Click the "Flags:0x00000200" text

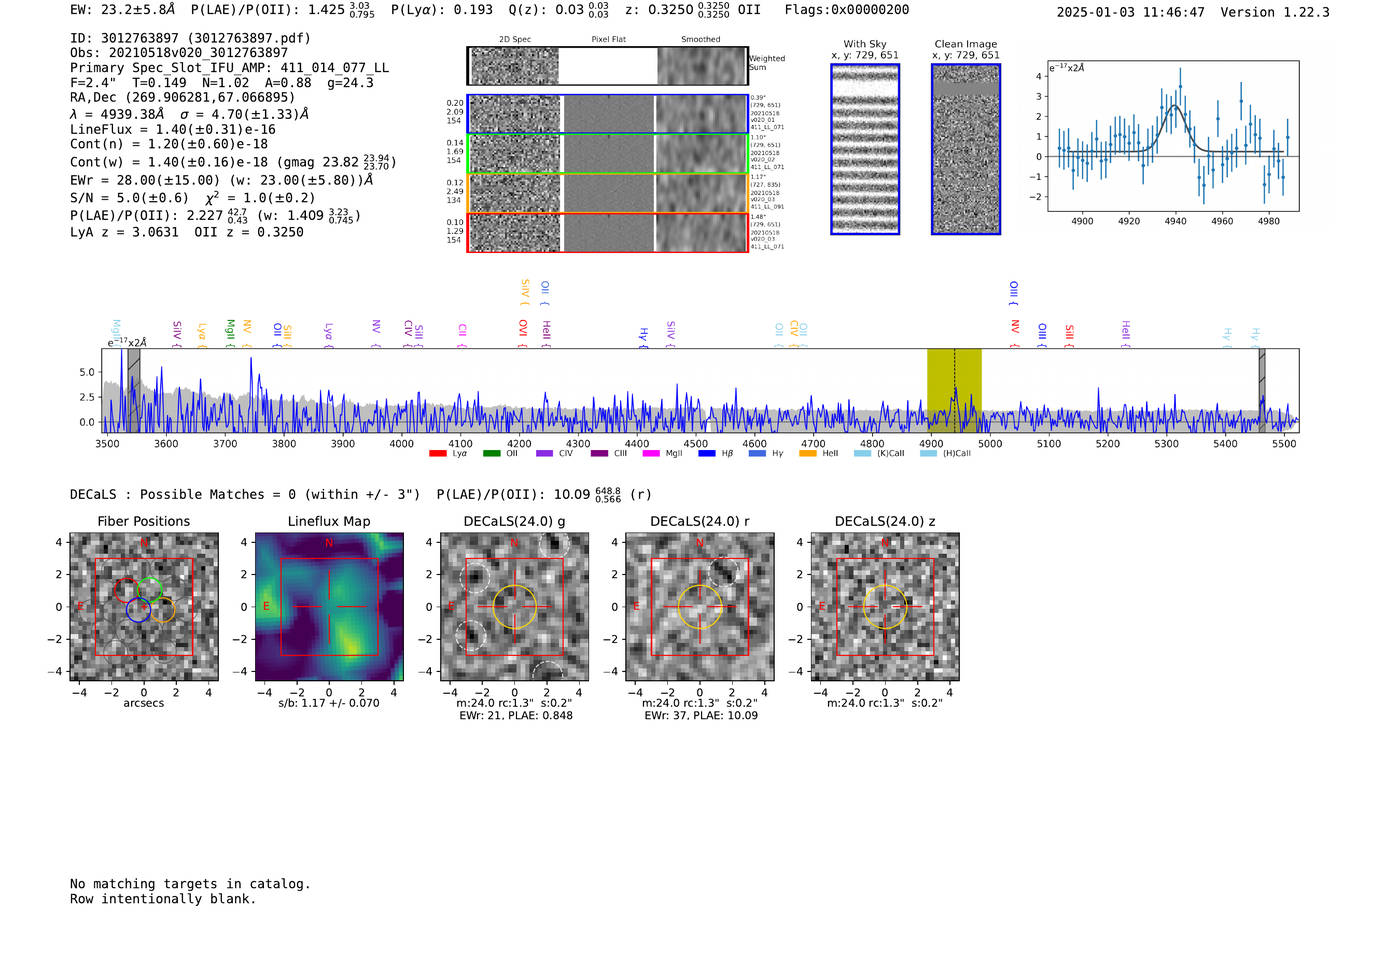point(847,10)
